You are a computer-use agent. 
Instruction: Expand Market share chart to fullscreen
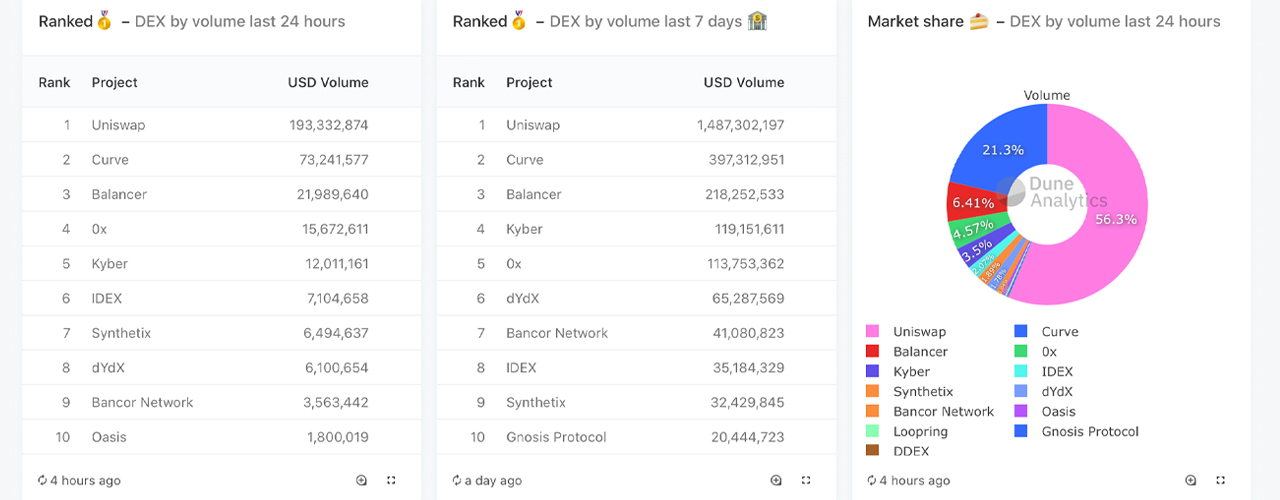[1221, 480]
